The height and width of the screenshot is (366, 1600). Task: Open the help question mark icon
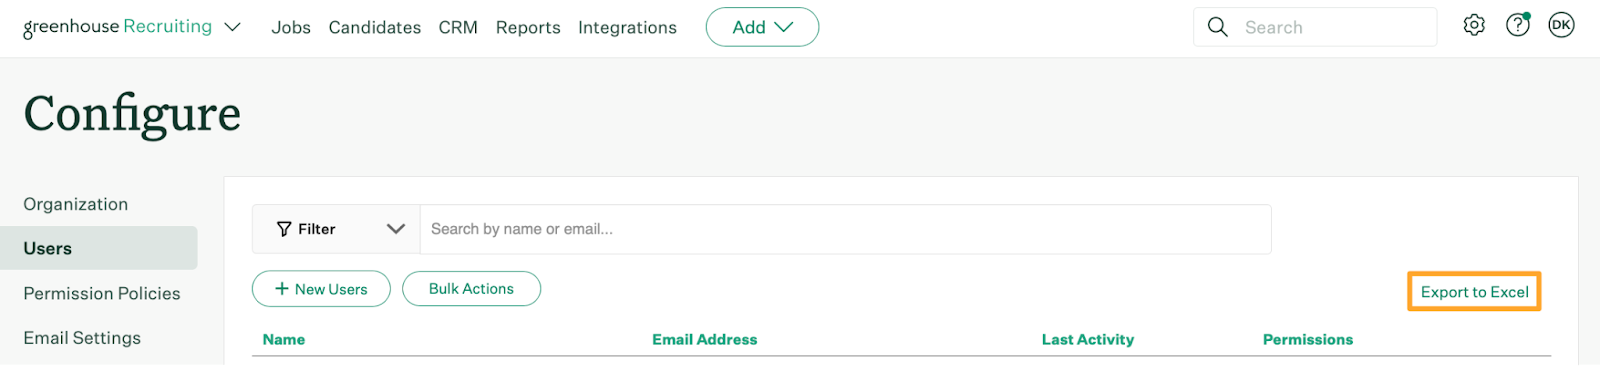click(1518, 25)
